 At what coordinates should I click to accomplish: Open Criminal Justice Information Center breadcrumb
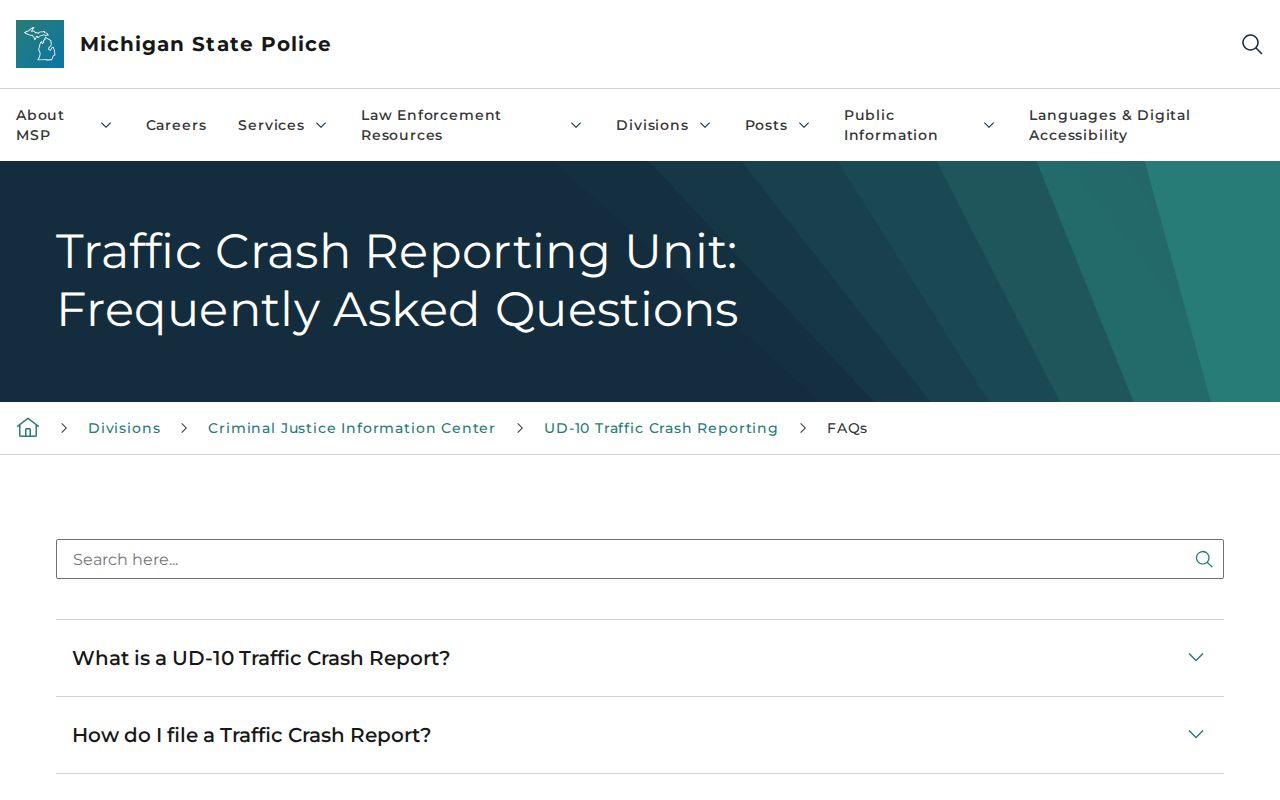point(352,428)
